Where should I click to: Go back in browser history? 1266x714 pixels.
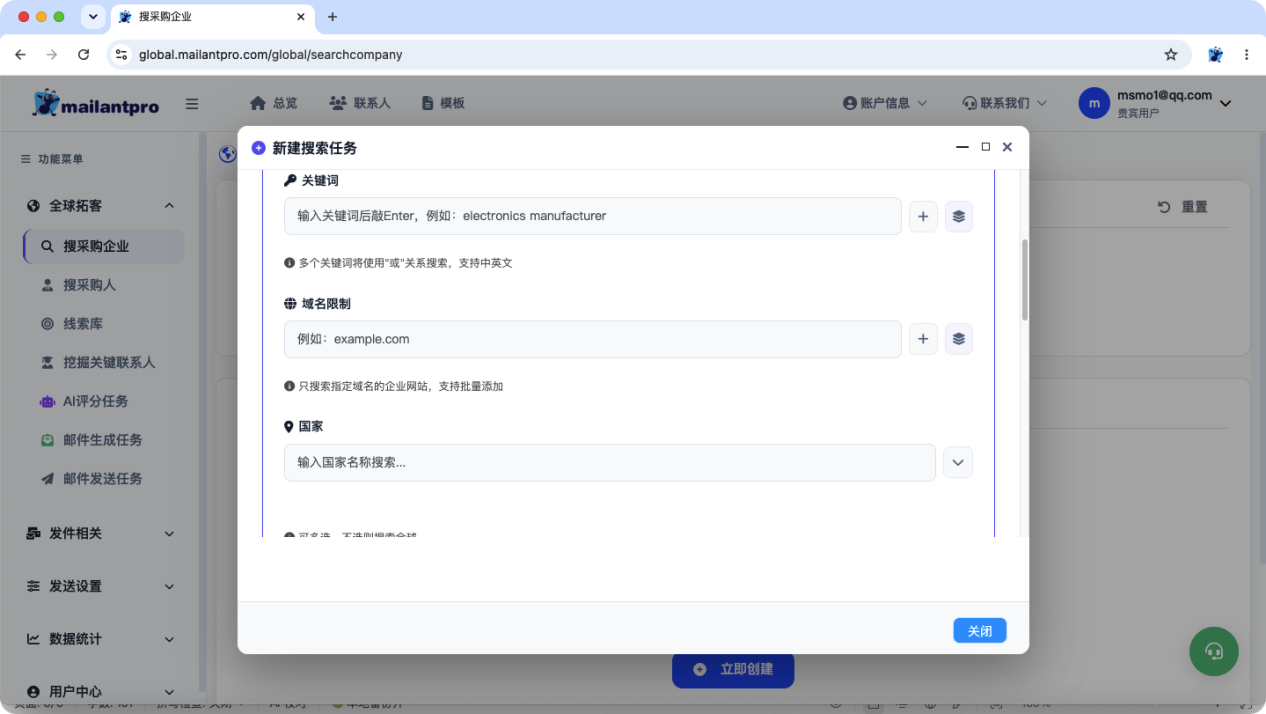[20, 55]
